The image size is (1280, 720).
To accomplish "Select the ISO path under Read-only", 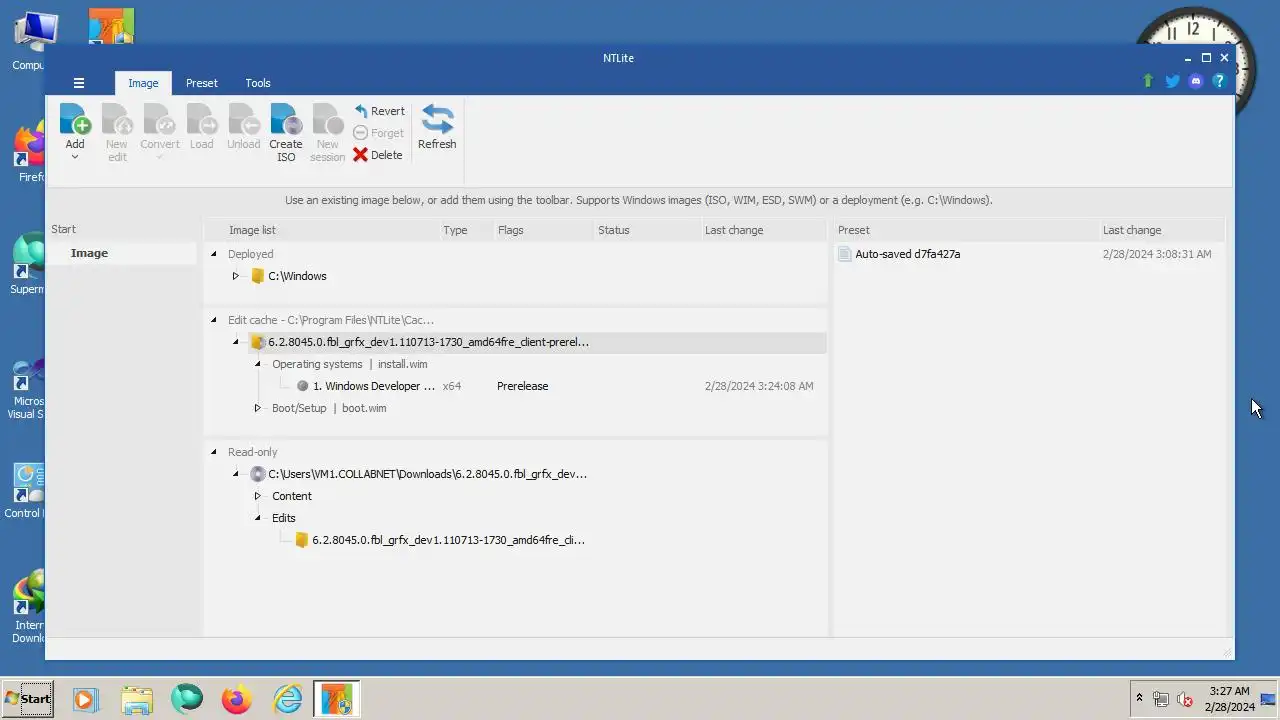I will 427,474.
